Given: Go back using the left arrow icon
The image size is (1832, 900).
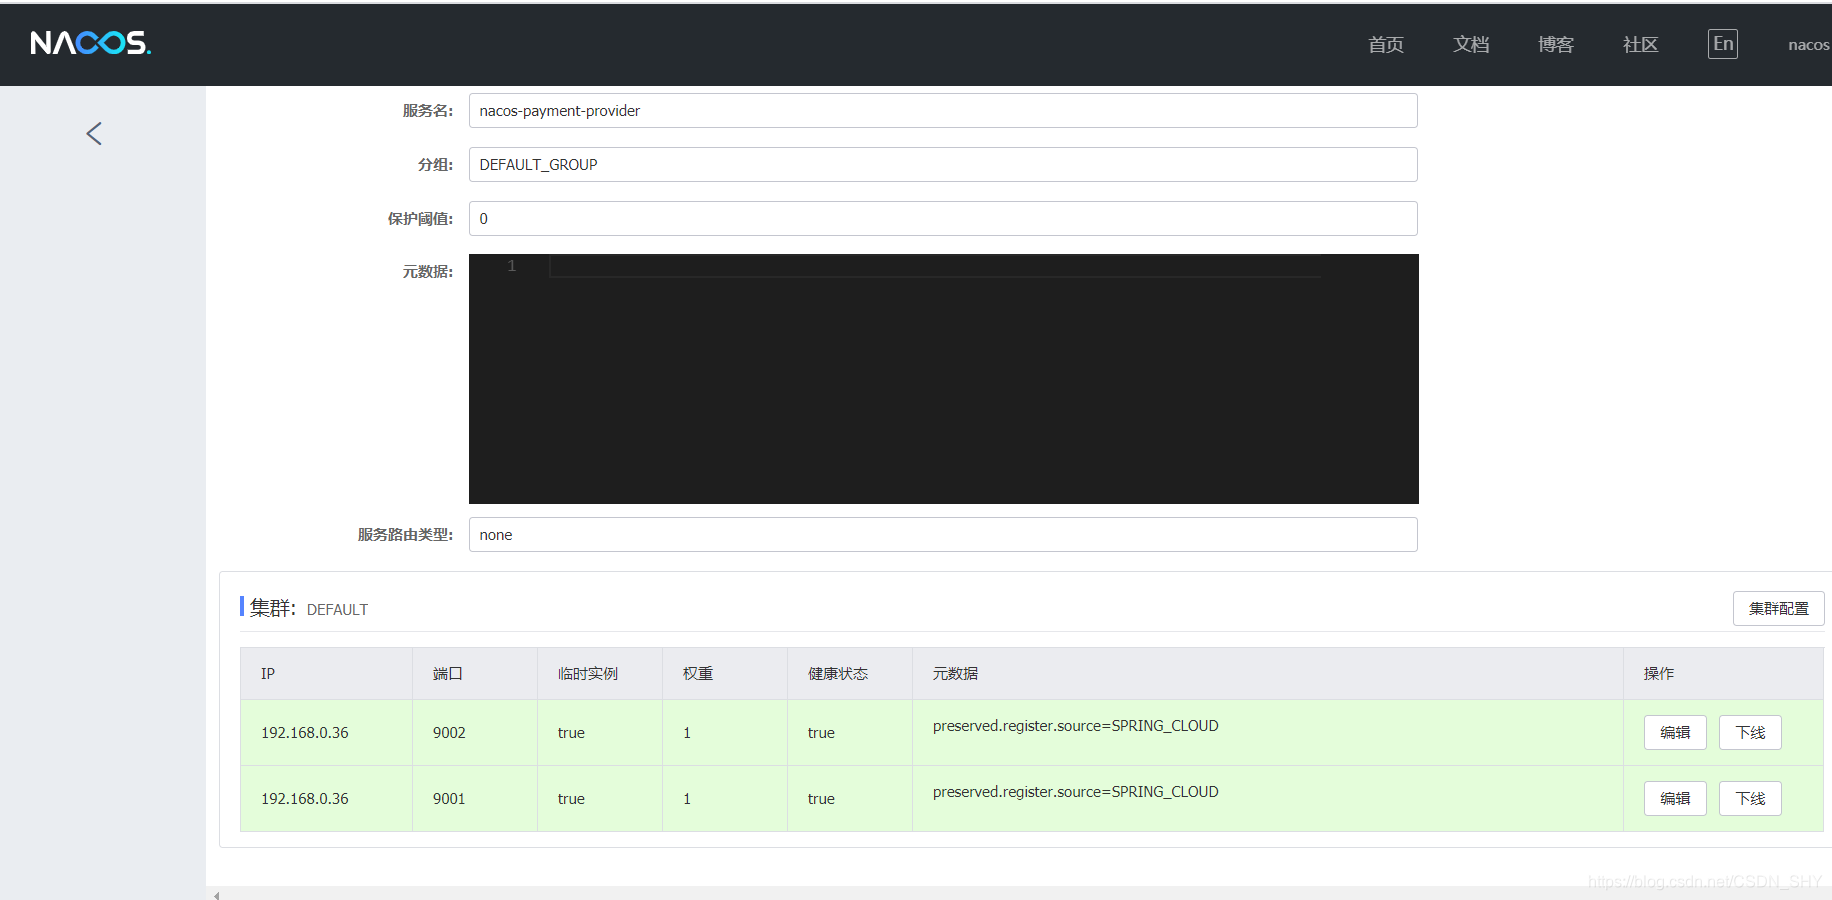Looking at the screenshot, I should tap(94, 134).
